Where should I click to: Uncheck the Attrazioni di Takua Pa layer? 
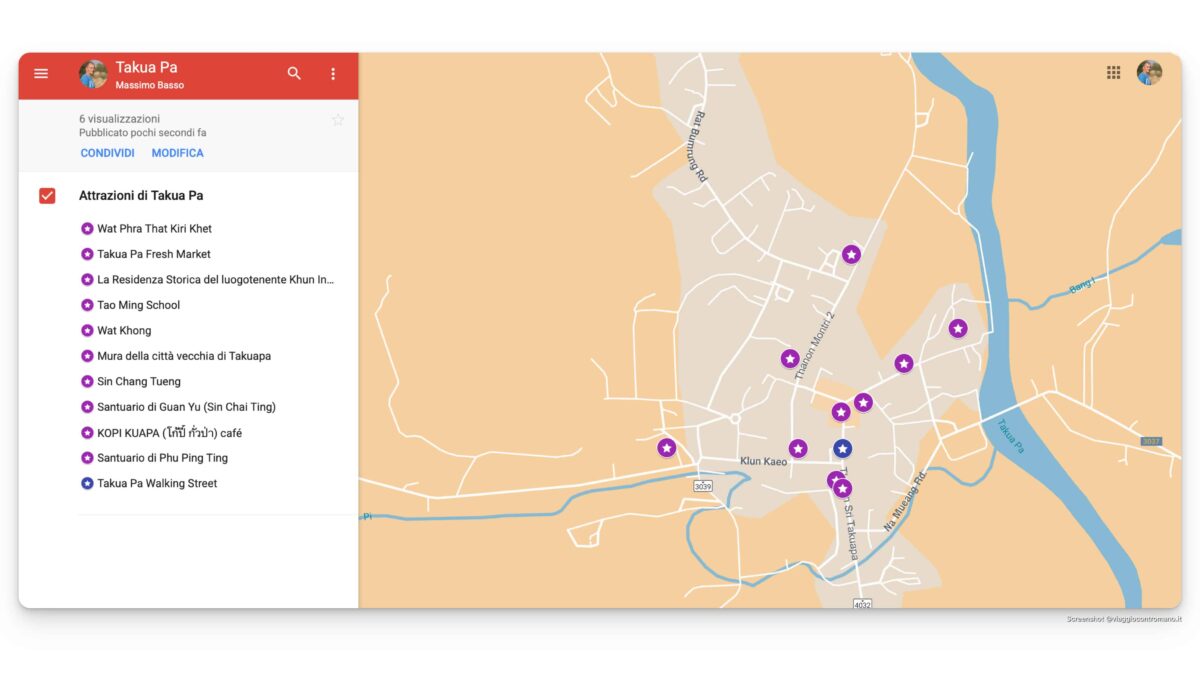click(x=47, y=195)
